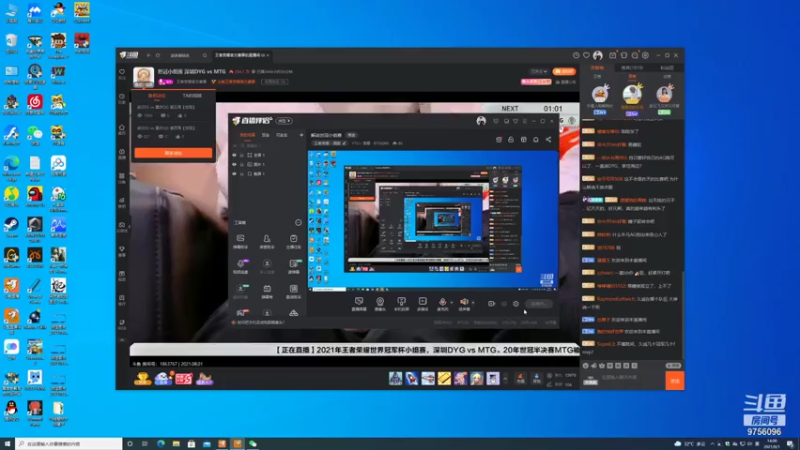Lock the second source layer
The width and height of the screenshot is (800, 450).
(x=242, y=164)
